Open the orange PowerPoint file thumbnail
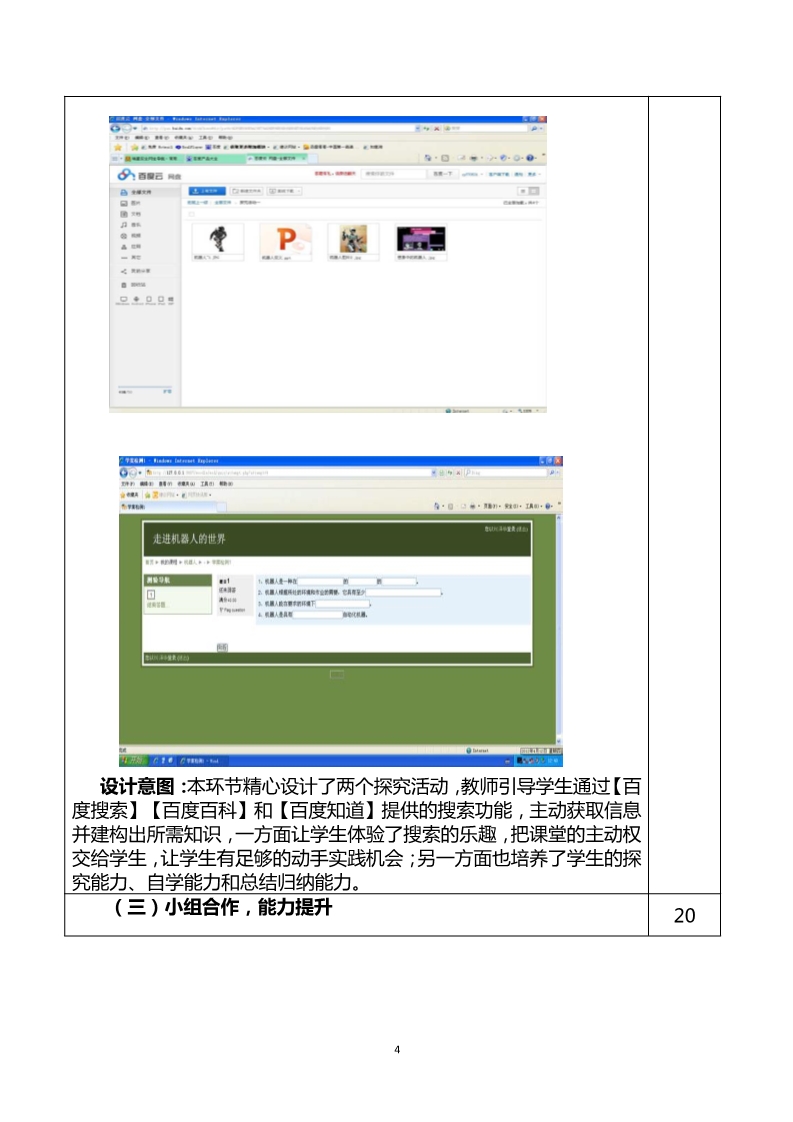Viewport: 793px width, 1122px height. [x=286, y=243]
